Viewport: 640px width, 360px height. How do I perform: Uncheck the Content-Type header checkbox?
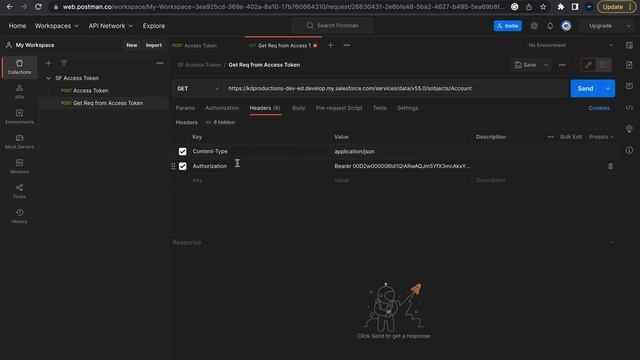coord(182,151)
